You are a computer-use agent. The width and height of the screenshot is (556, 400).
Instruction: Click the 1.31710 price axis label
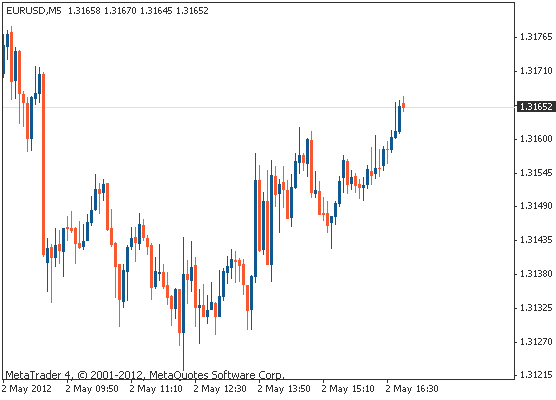536,71
